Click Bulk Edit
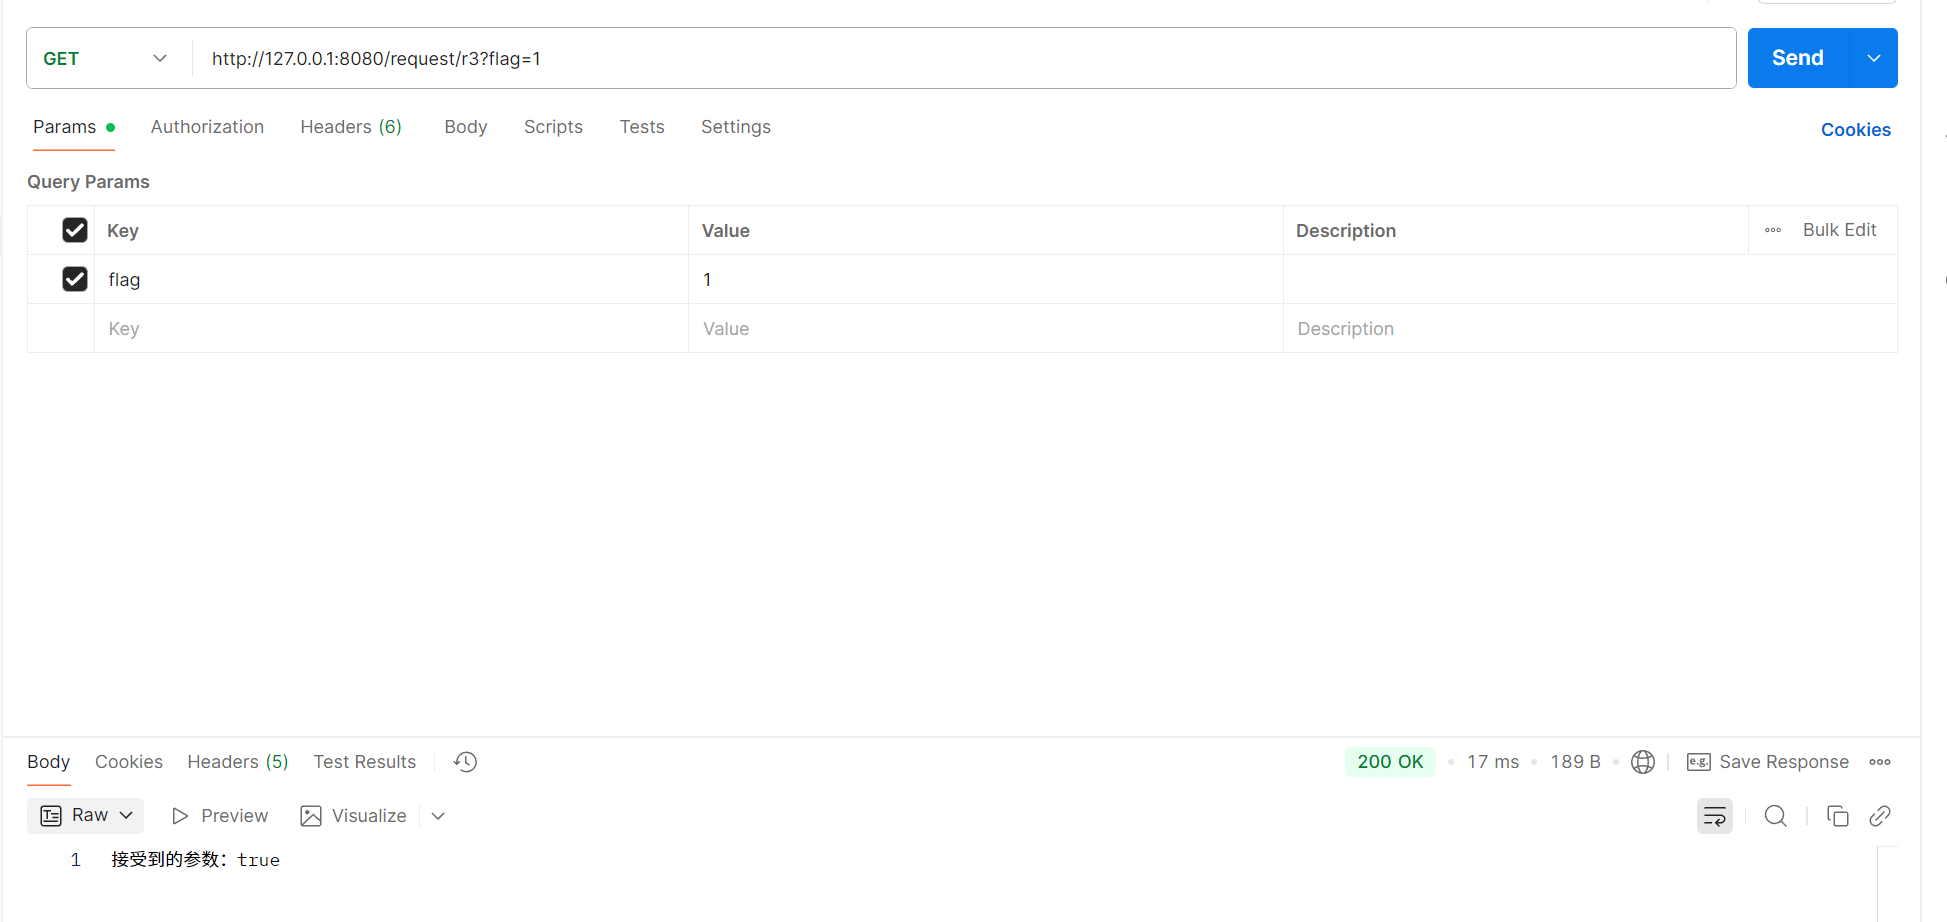The width and height of the screenshot is (1947, 922). pos(1840,230)
